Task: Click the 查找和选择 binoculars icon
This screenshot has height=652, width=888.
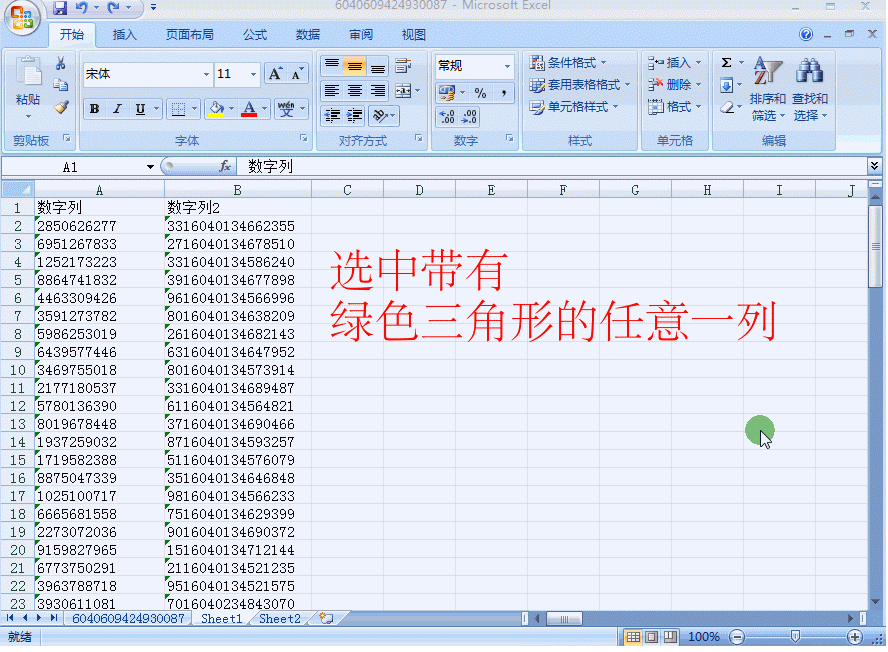Action: (808, 72)
